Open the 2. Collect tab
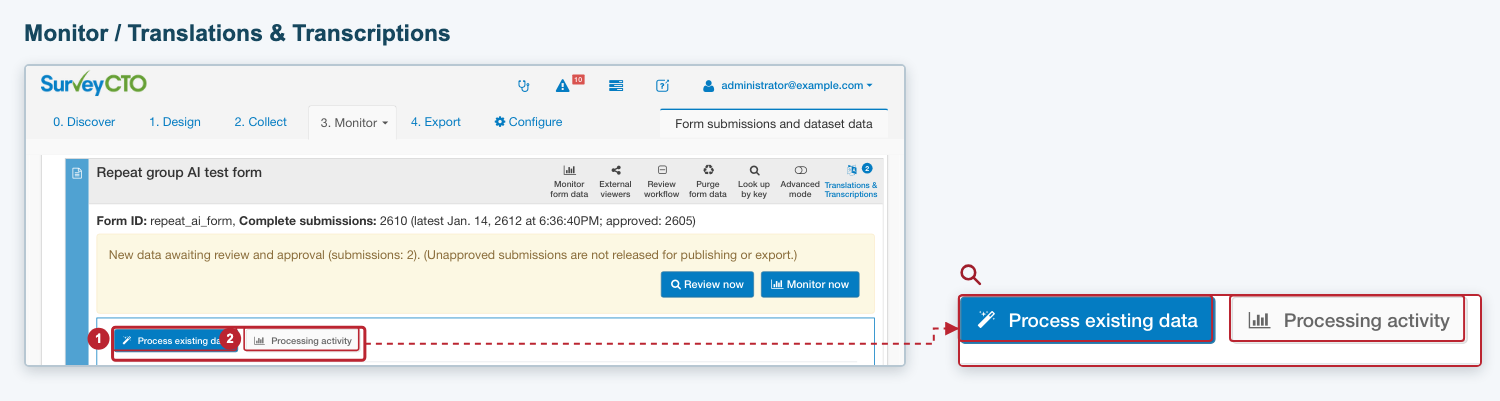This screenshot has height=401, width=1500. (261, 122)
